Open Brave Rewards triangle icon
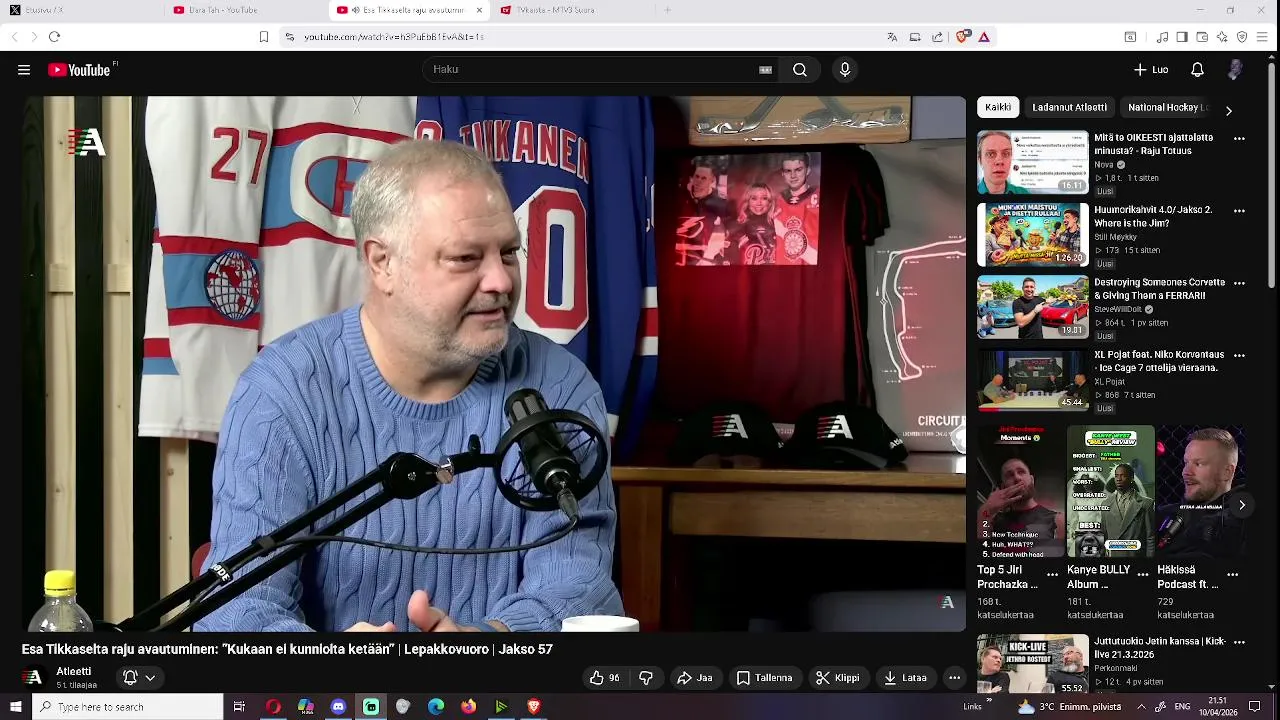The height and width of the screenshot is (720, 1280). point(984,37)
